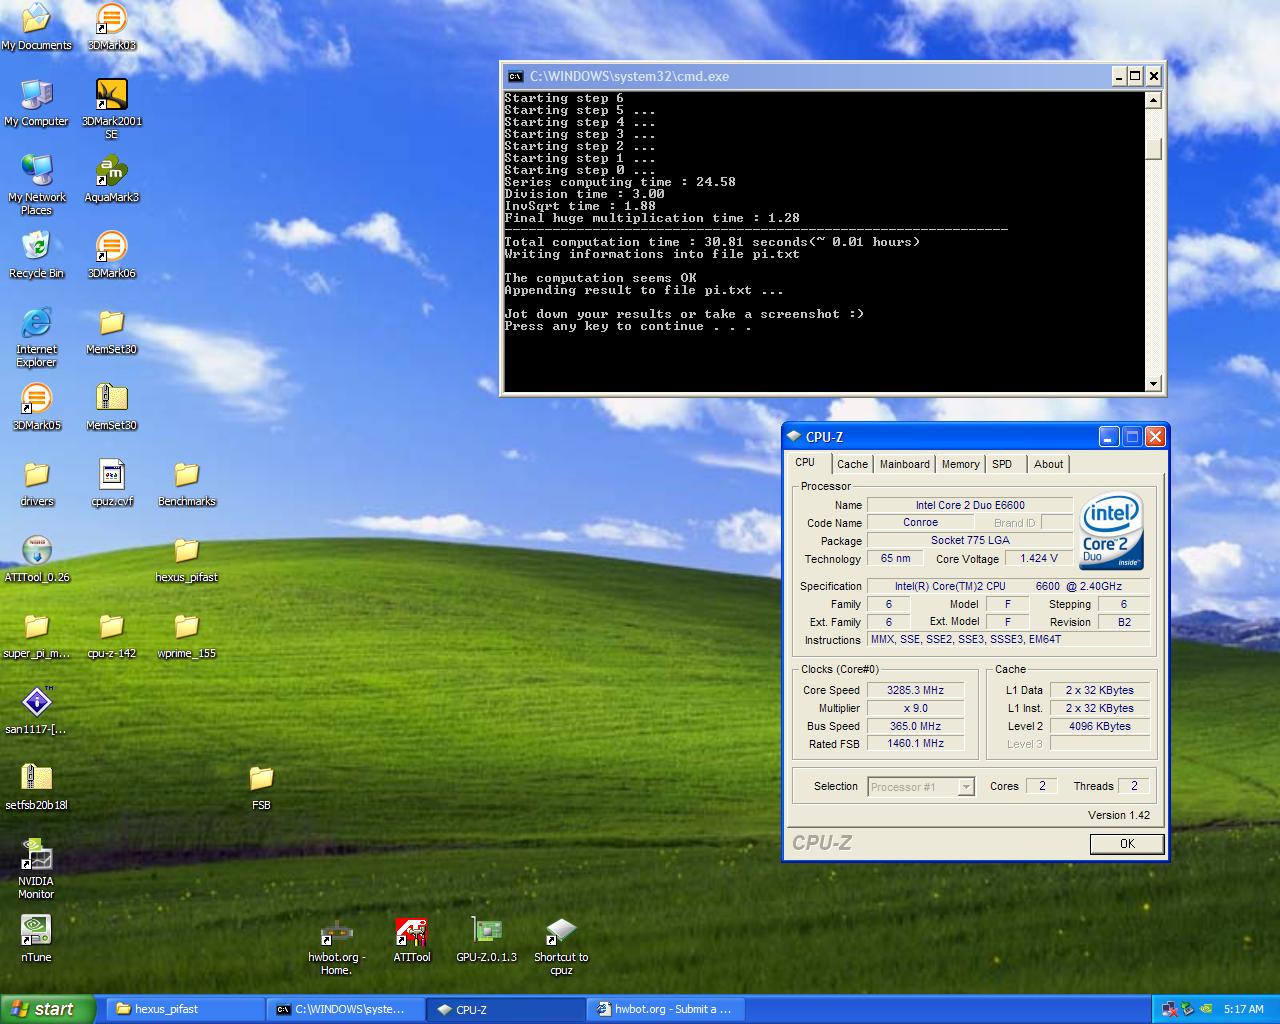The height and width of the screenshot is (1024, 1280).
Task: Click the Level 2 cache value 4096 KBytes
Action: (1099, 726)
